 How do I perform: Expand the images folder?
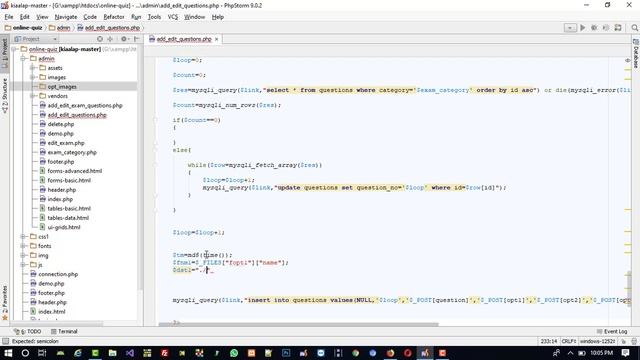tap(33, 77)
